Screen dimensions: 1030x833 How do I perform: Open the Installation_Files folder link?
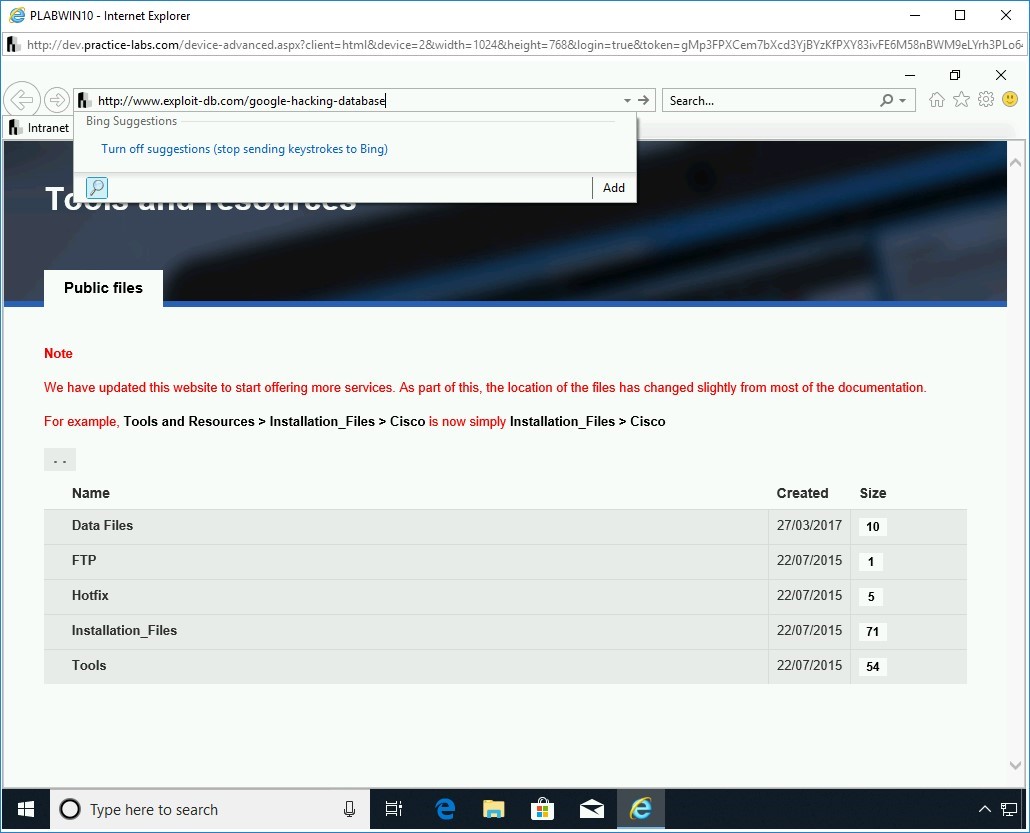pos(124,630)
